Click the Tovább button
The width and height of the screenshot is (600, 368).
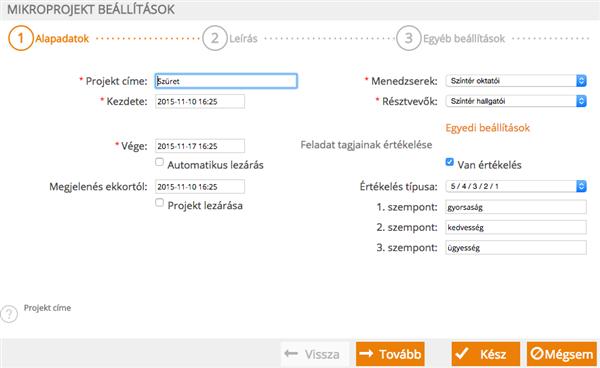coord(390,354)
